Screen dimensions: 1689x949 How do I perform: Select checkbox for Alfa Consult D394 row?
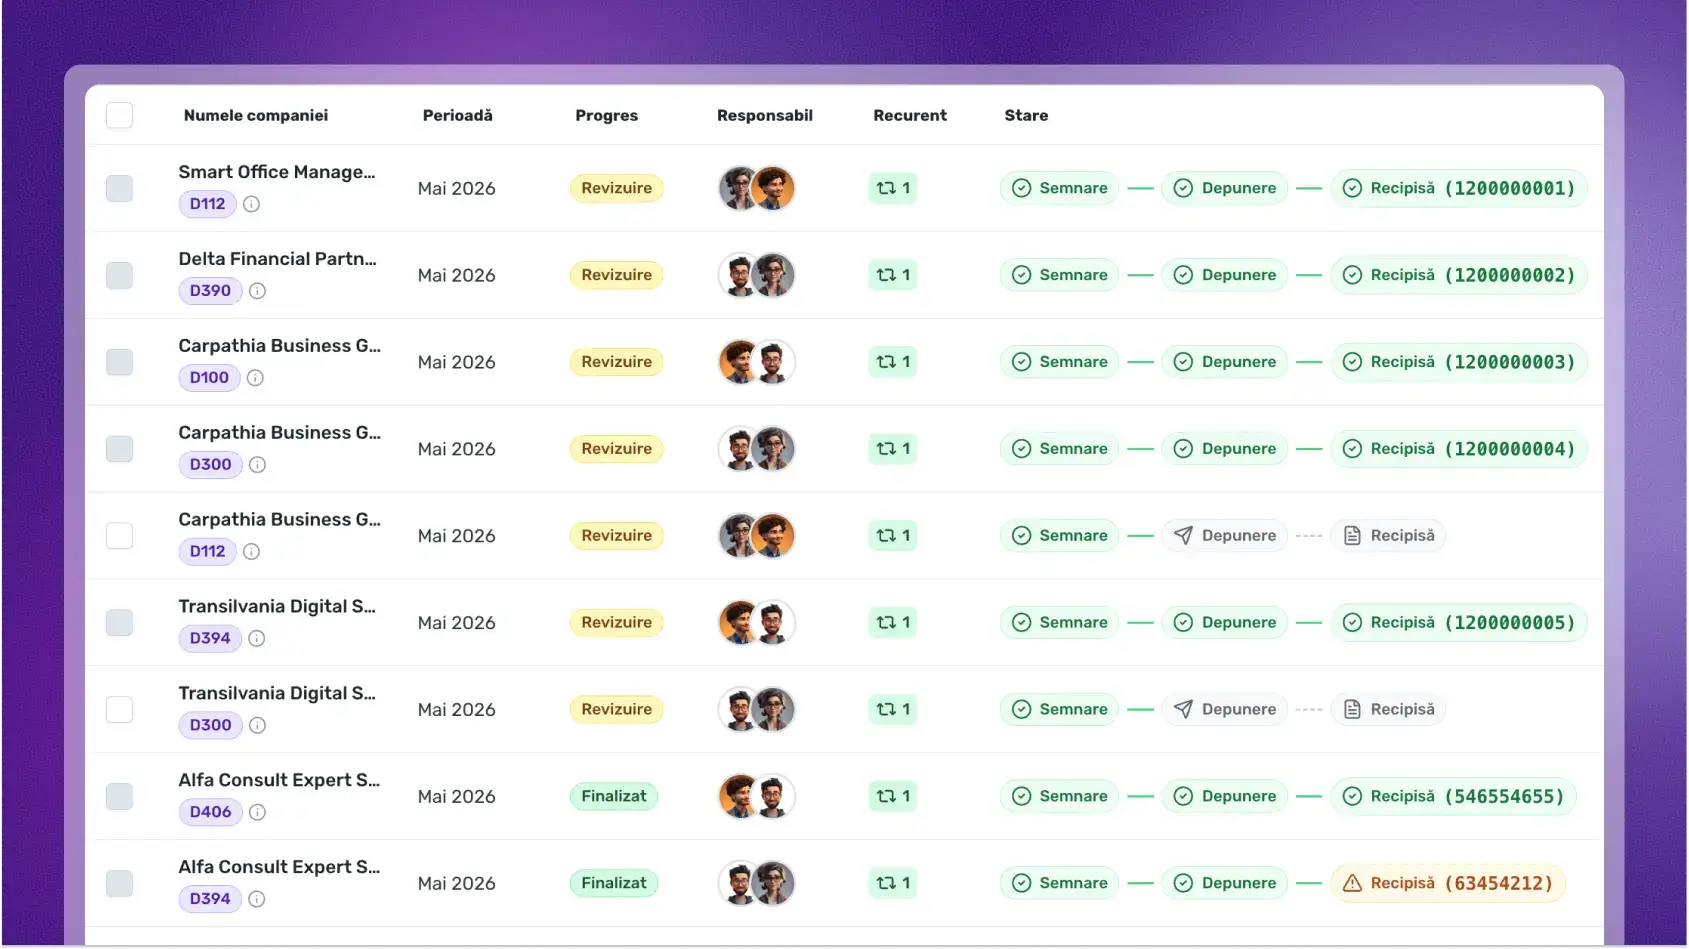(119, 883)
